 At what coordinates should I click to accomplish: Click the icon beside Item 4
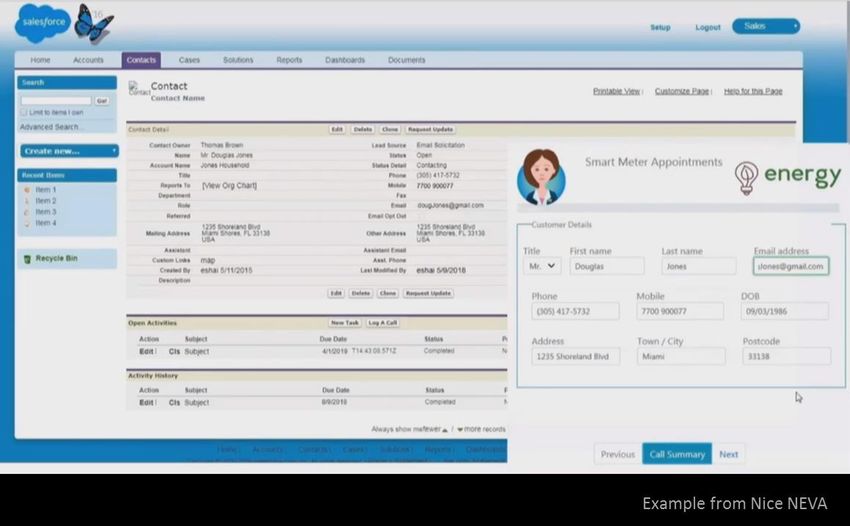point(27,223)
